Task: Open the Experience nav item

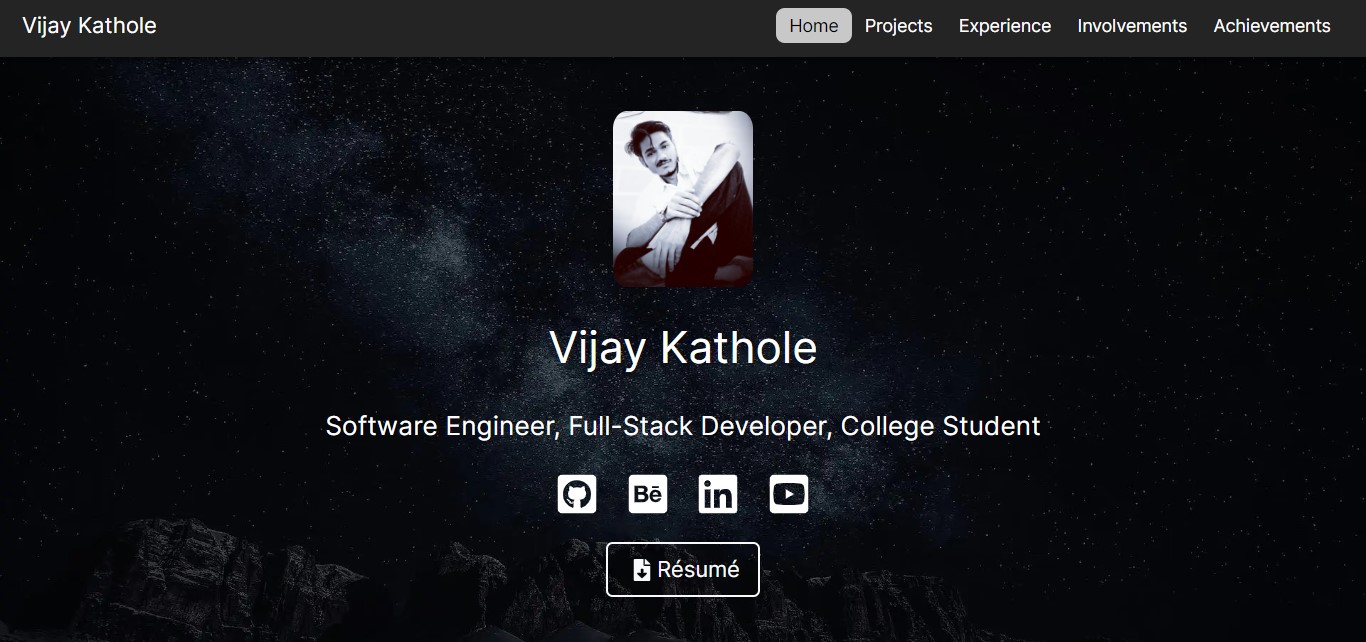Action: (1004, 26)
